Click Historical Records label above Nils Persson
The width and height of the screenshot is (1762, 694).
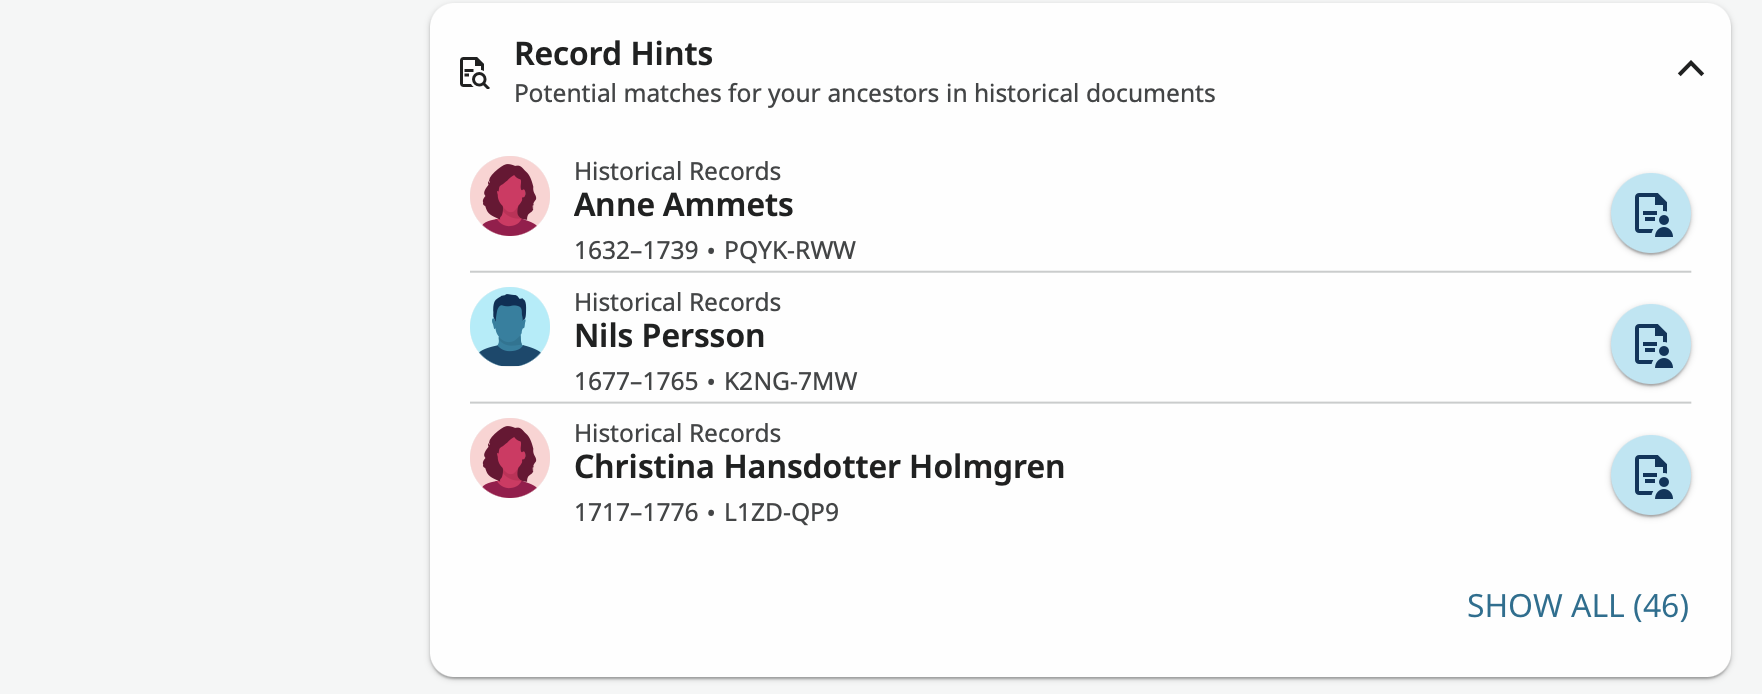[677, 302]
